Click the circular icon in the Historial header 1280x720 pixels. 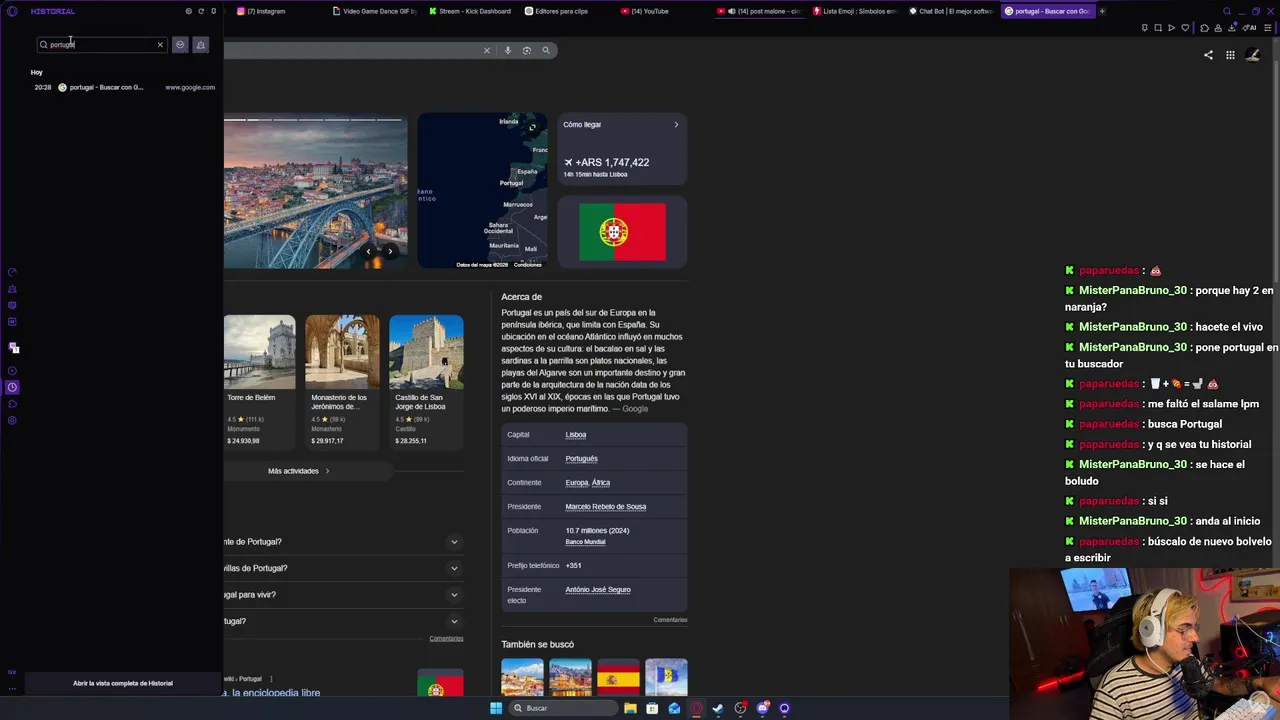tap(188, 11)
